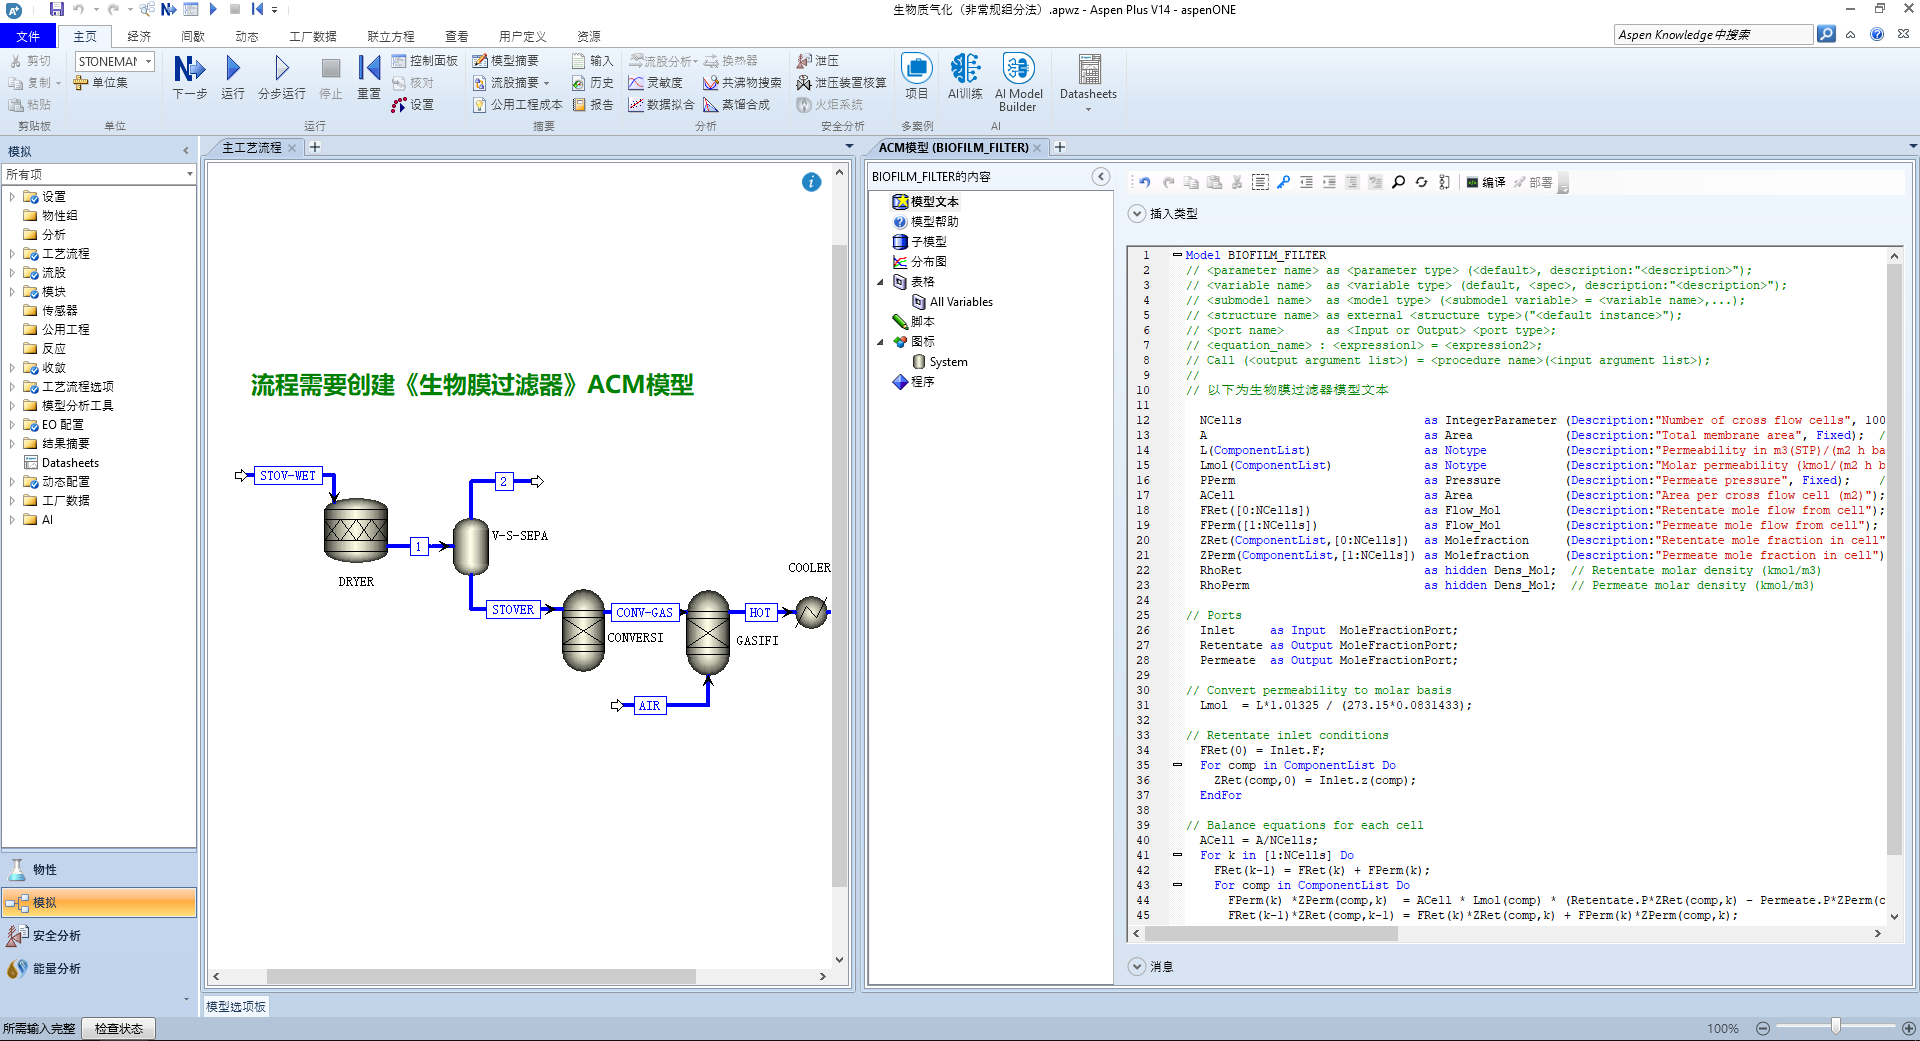Select the ACM模型 (BIOFILM_FILTER) tab
Screen dimensions: 1920x1041
[953, 147]
